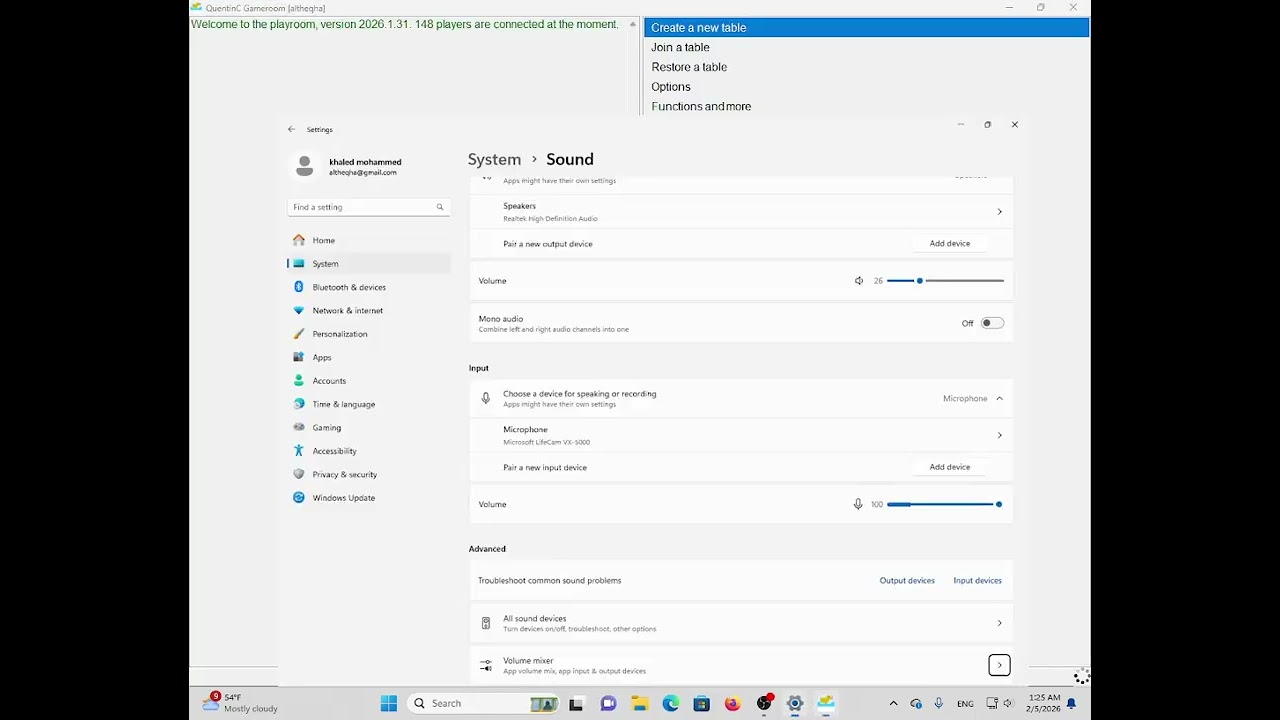
Task: Open the network and volume tray icons
Action: [999, 703]
